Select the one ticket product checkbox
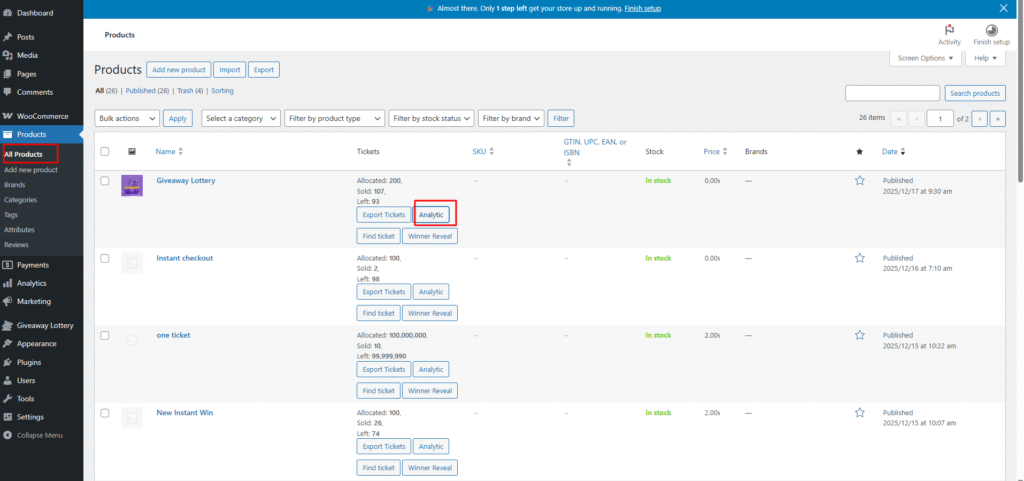Image resolution: width=1024 pixels, height=481 pixels. click(x=105, y=335)
